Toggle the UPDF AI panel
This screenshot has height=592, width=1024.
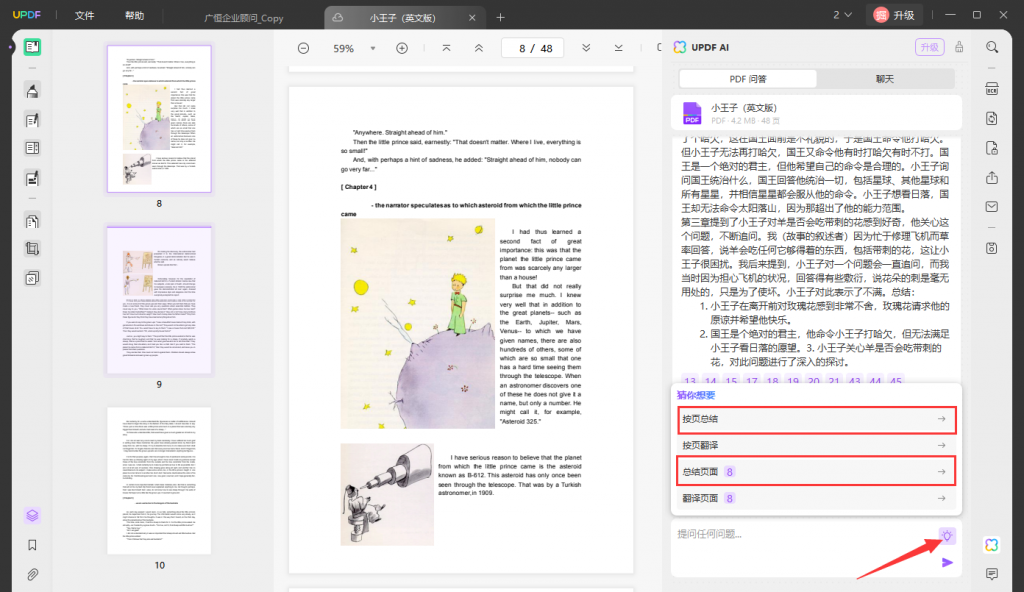point(991,545)
